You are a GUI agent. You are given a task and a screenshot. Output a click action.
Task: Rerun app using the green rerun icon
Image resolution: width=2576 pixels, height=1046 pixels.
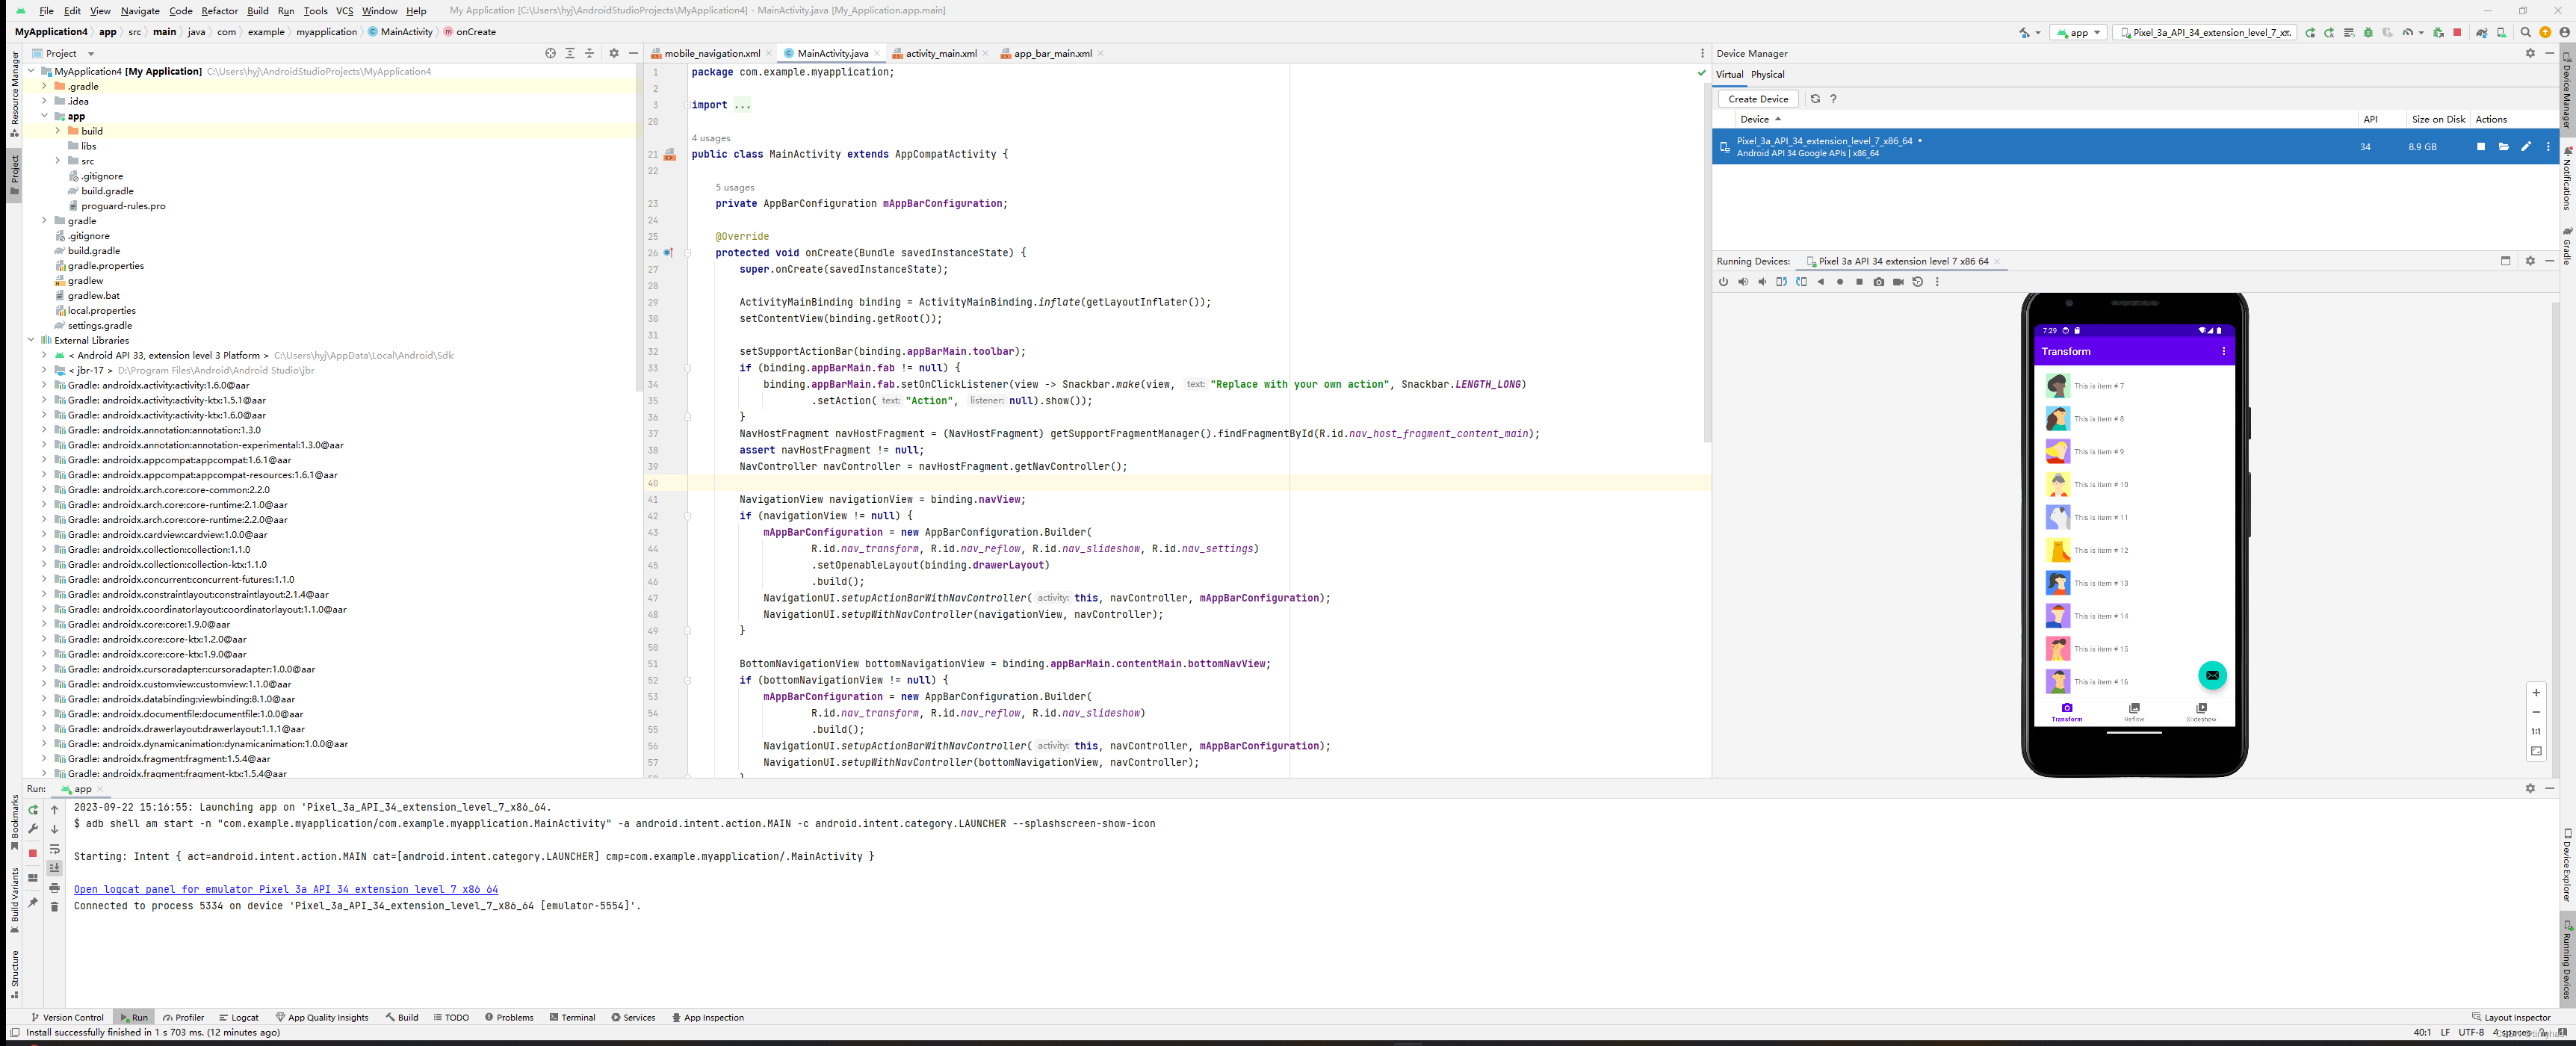point(33,810)
